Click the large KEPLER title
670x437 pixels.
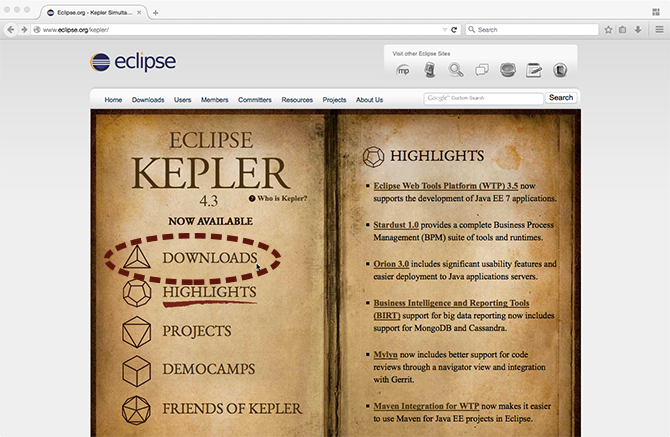tap(210, 173)
